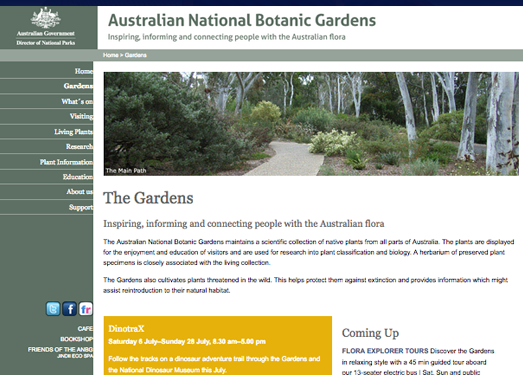Open Plant Information sidebar item
Viewport: 523px width, 375px height.
[x=66, y=162]
